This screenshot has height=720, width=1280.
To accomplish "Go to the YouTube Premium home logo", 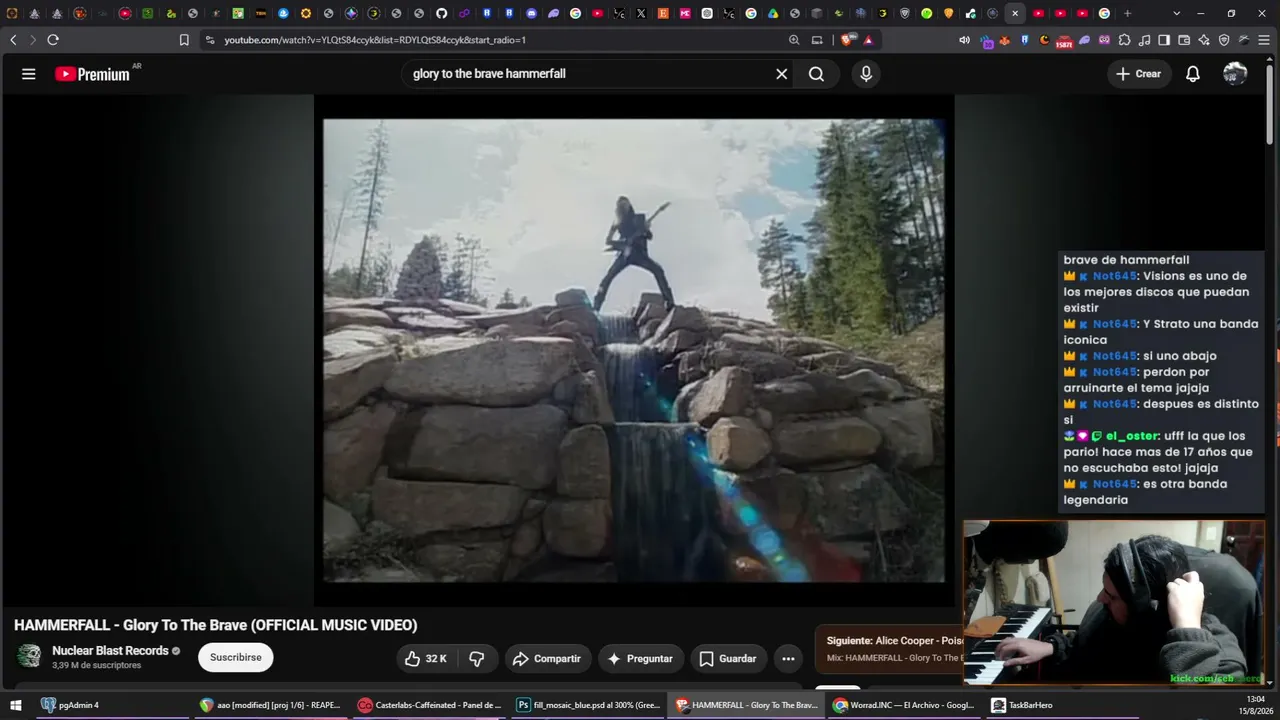I will pos(92,74).
